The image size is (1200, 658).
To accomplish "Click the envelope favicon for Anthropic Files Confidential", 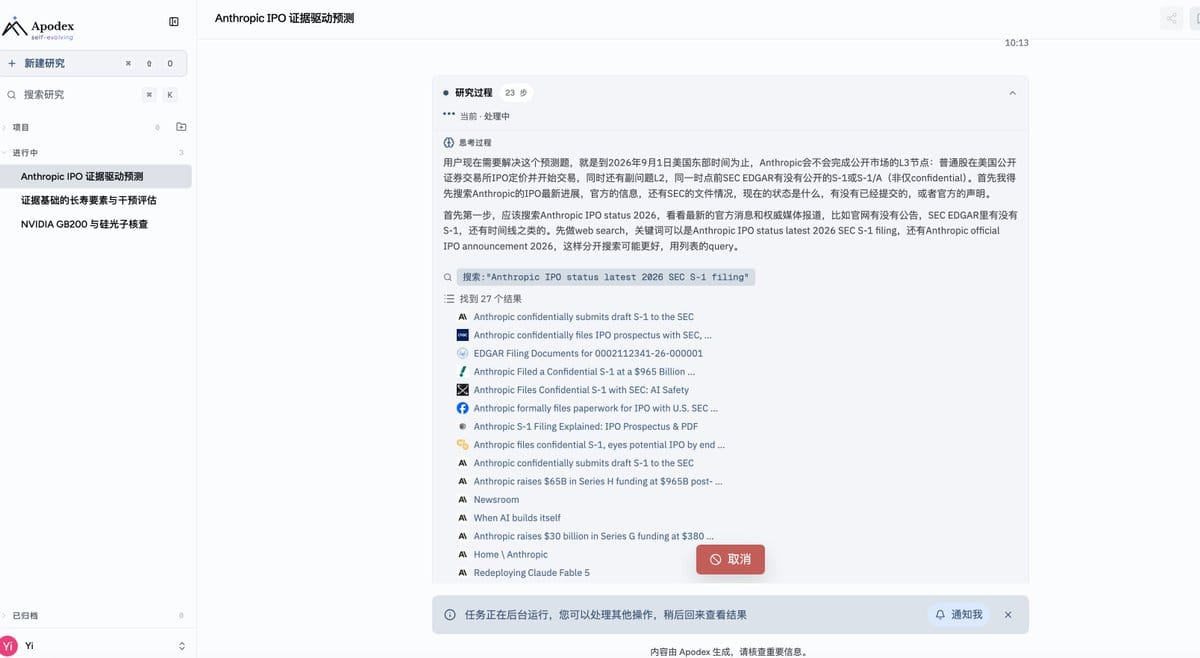I will pyautogui.click(x=462, y=390).
